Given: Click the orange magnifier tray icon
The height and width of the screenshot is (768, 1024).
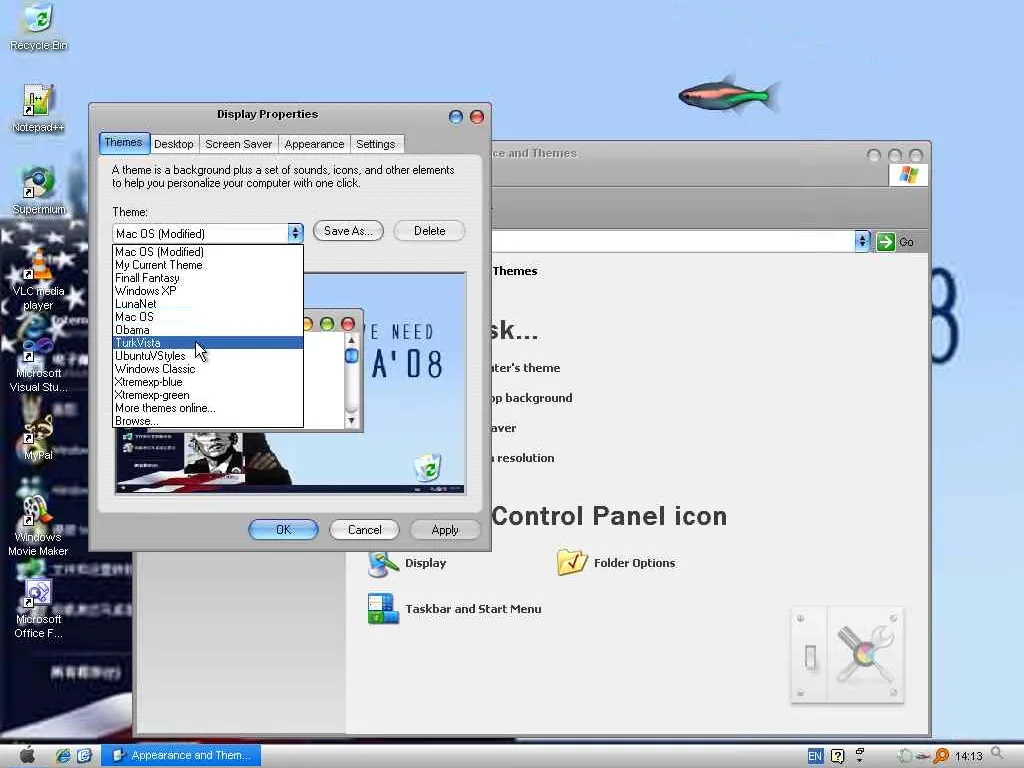Looking at the screenshot, I should pyautogui.click(x=941, y=756).
